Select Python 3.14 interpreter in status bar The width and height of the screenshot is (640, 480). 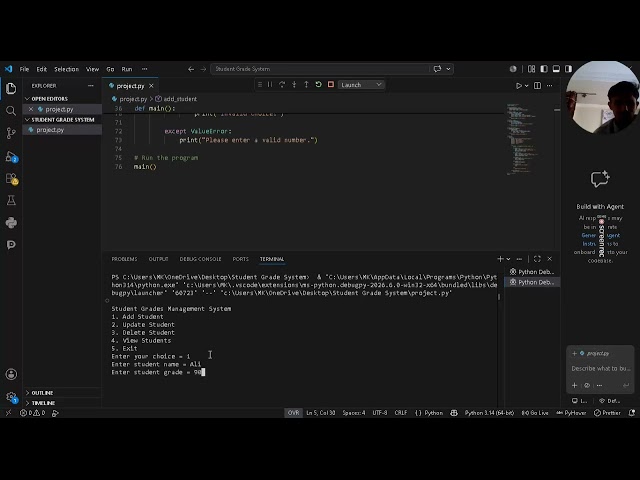489,413
